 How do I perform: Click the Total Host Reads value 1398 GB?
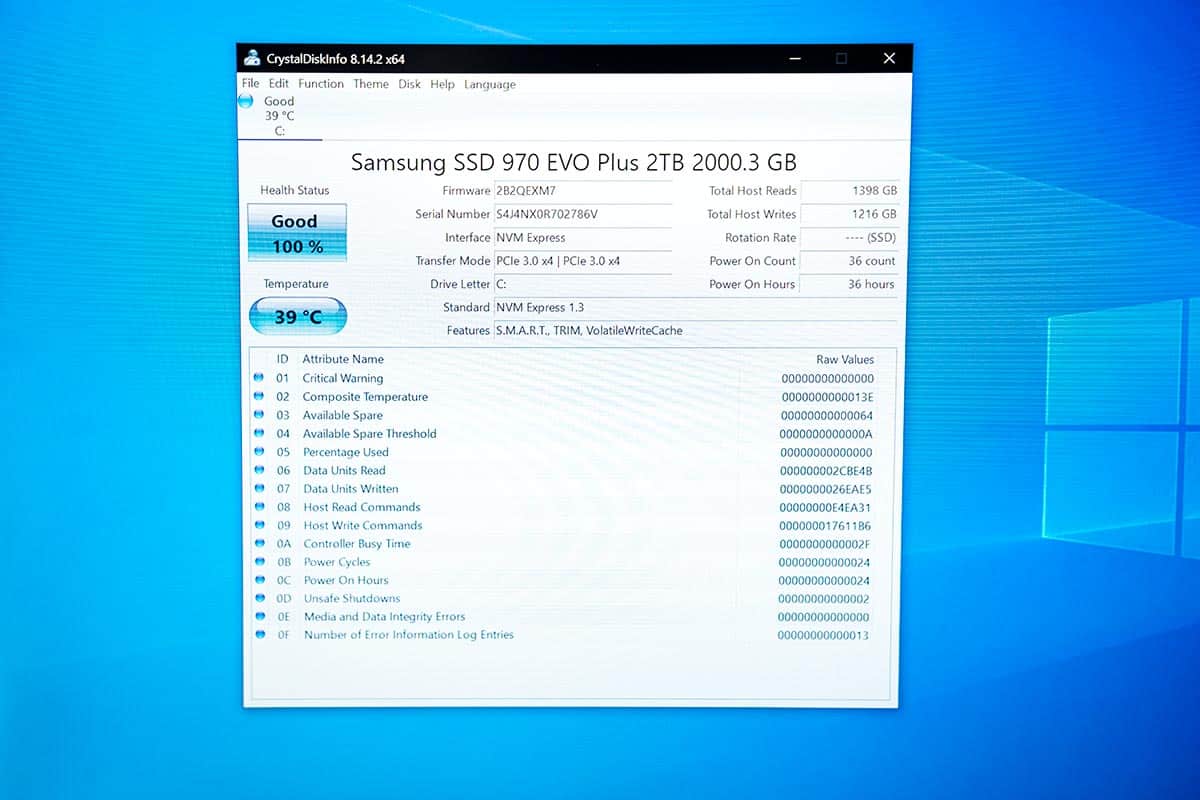click(850, 190)
